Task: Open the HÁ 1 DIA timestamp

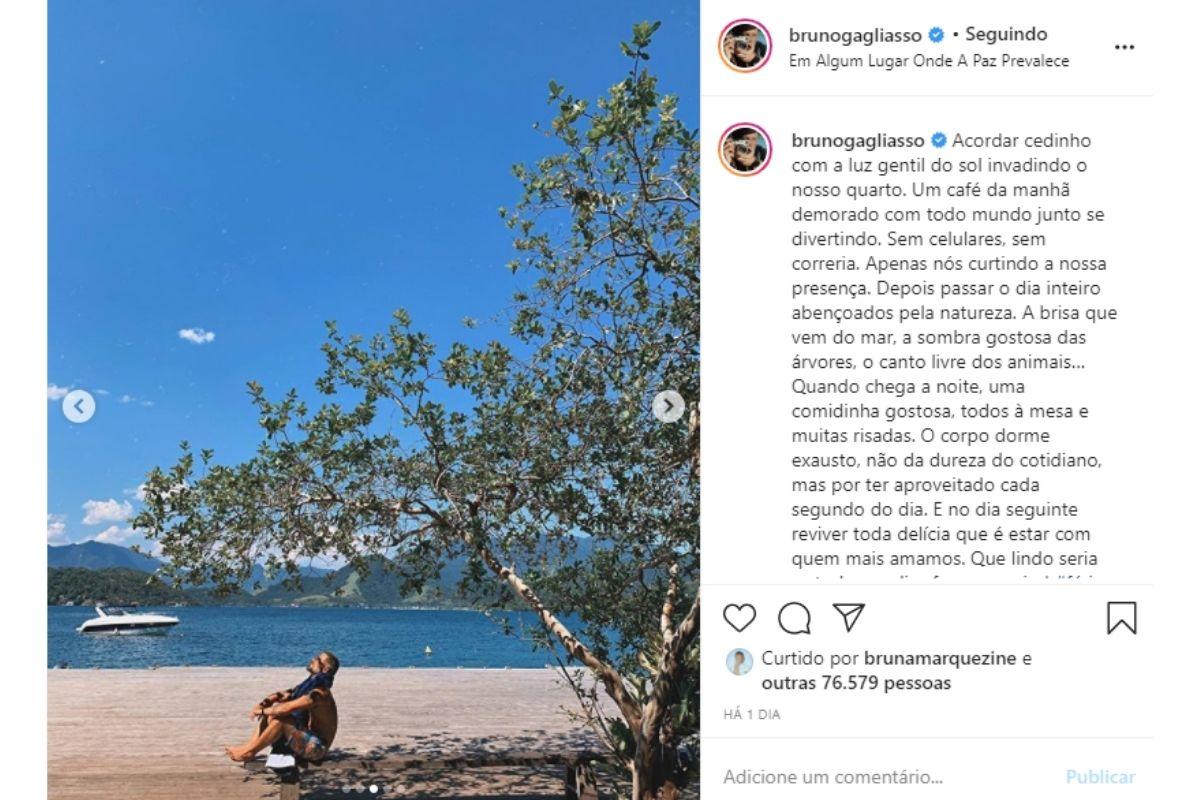Action: point(752,715)
